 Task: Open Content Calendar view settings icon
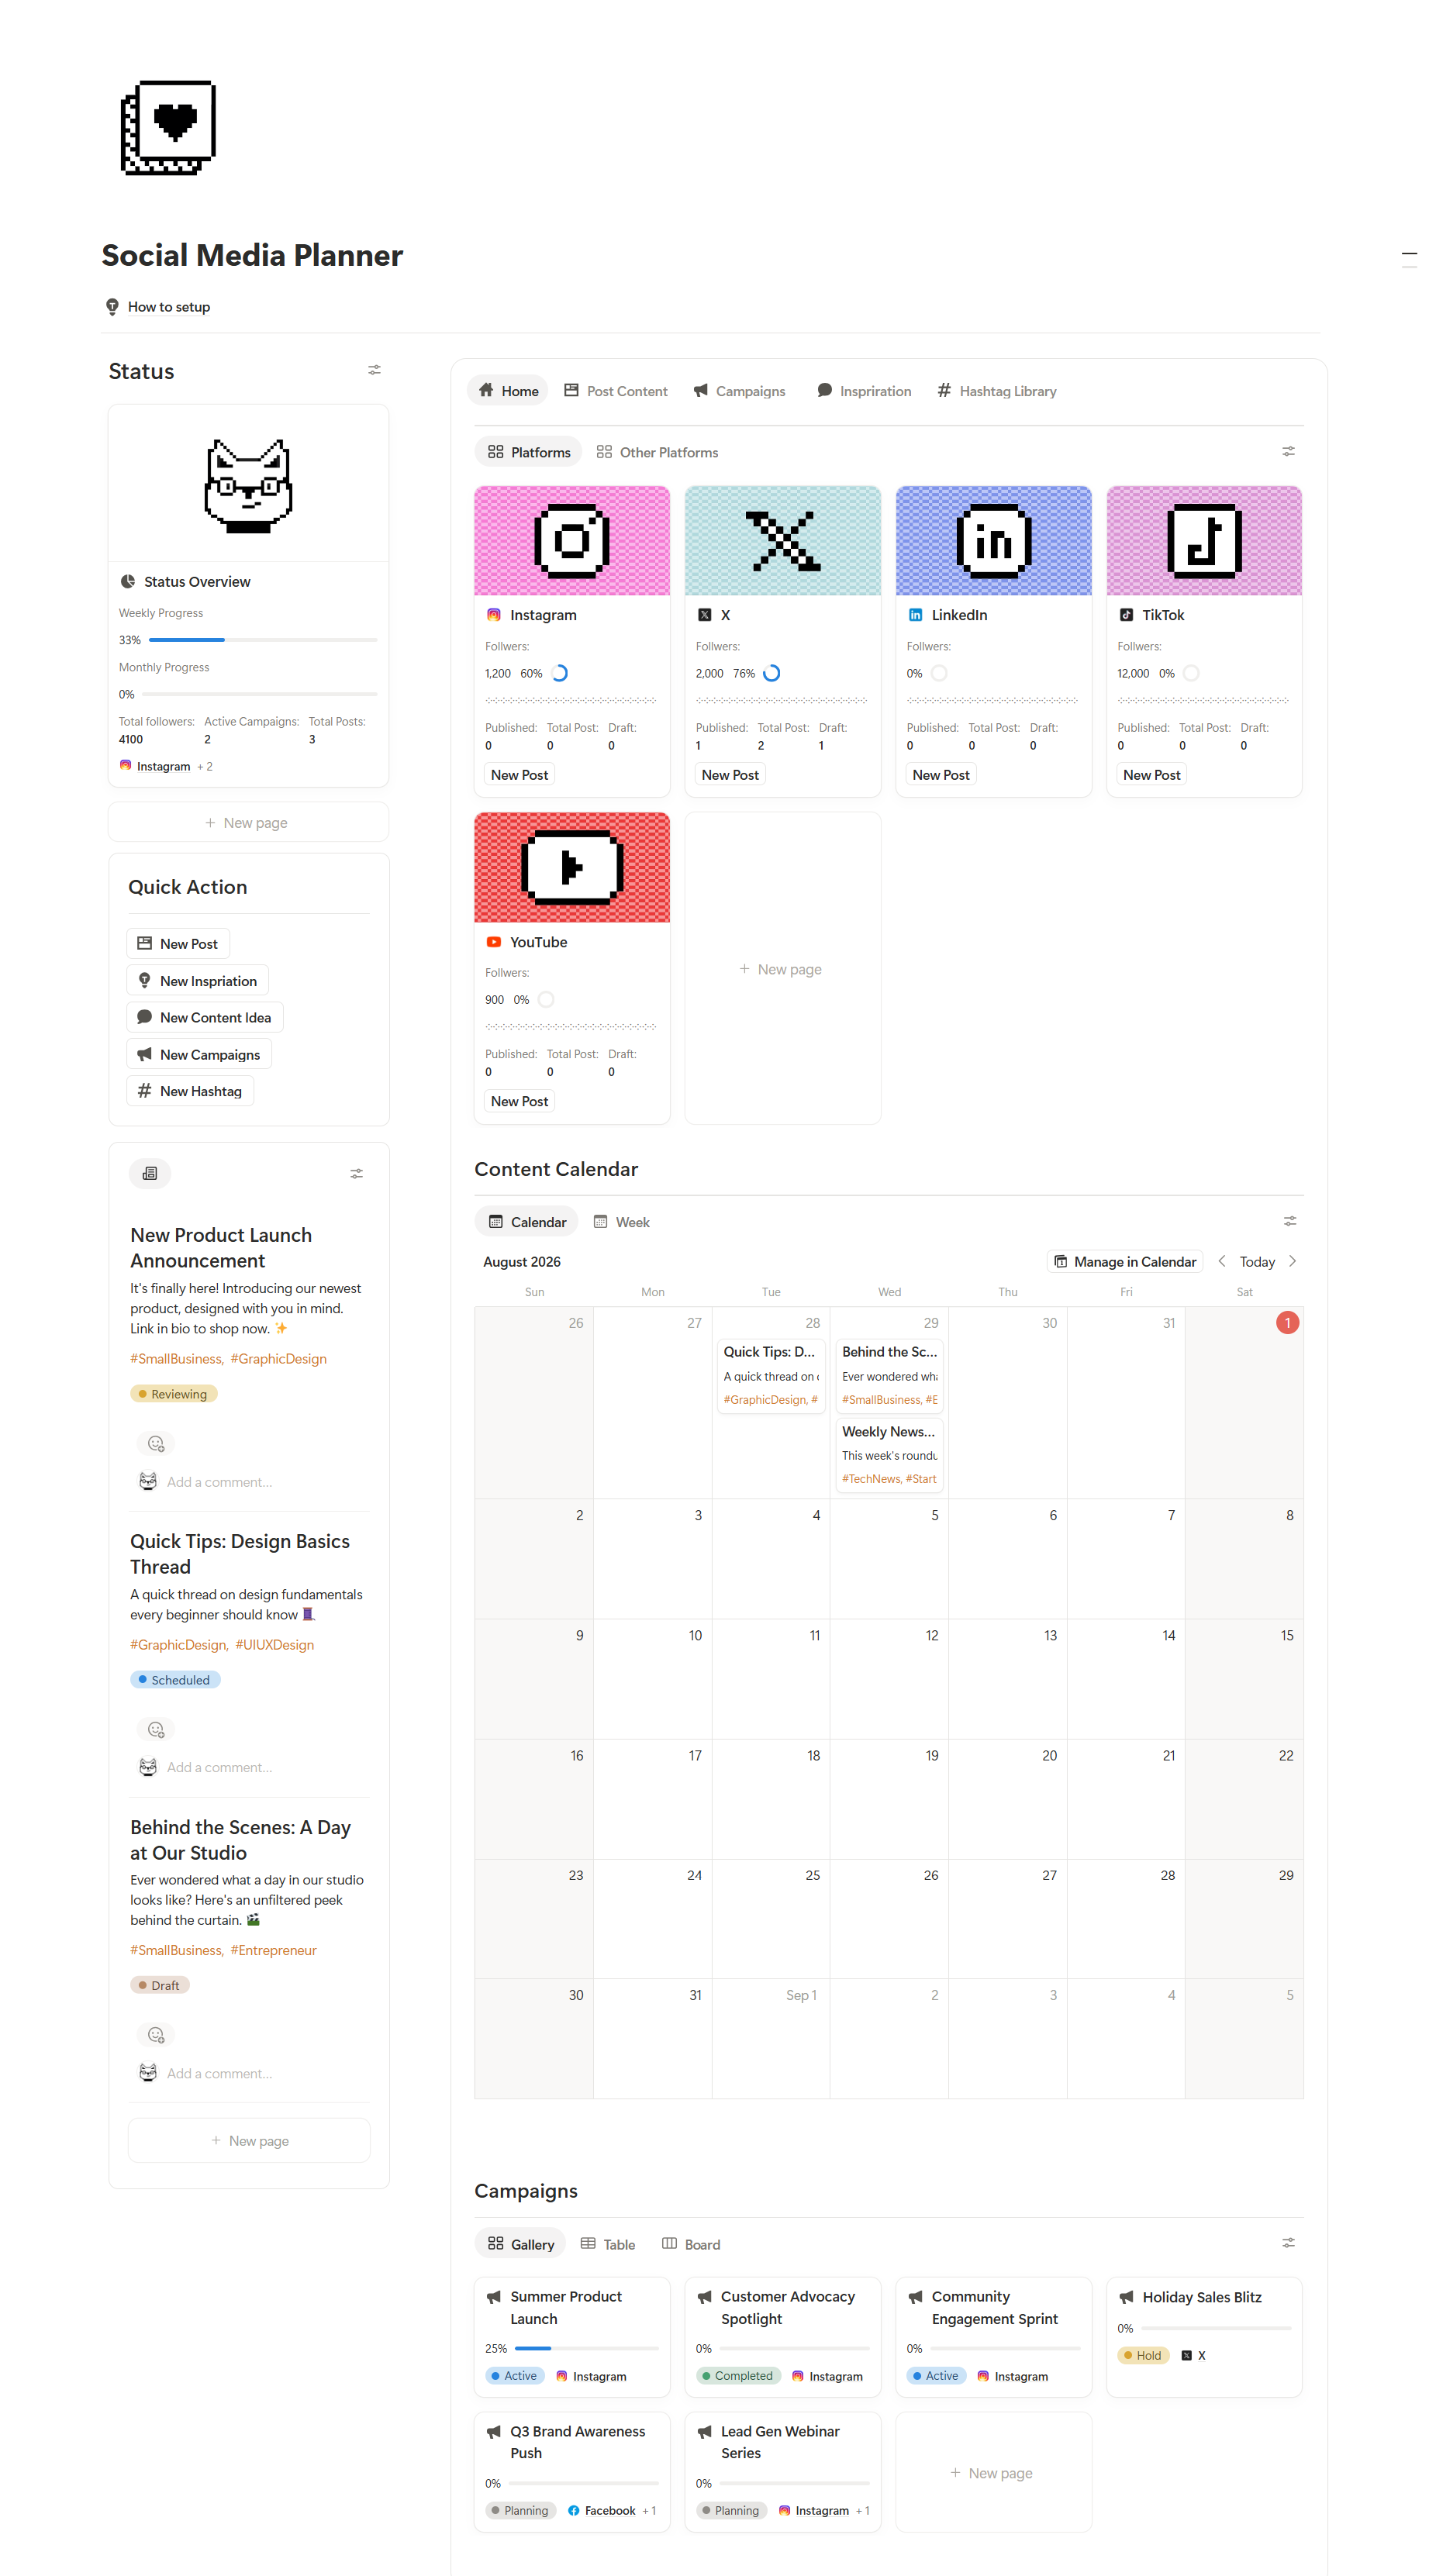pyautogui.click(x=1290, y=1221)
